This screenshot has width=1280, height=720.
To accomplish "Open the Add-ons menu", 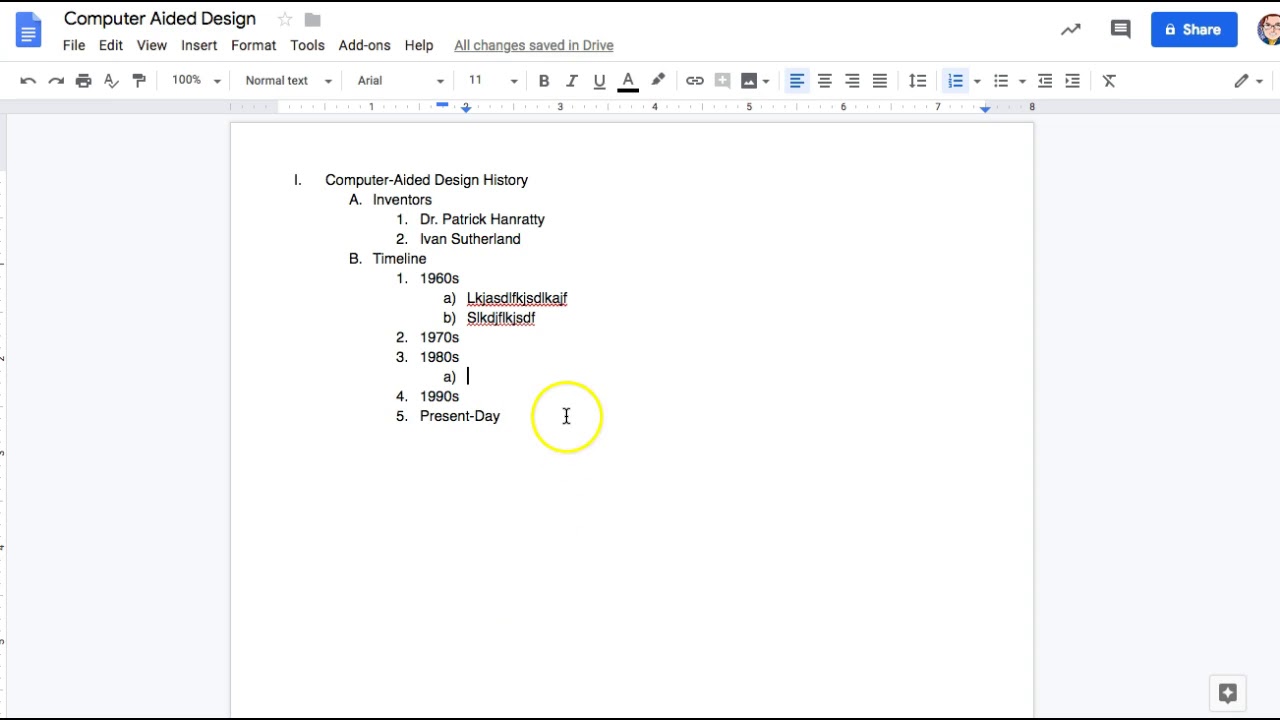I will click(x=364, y=45).
